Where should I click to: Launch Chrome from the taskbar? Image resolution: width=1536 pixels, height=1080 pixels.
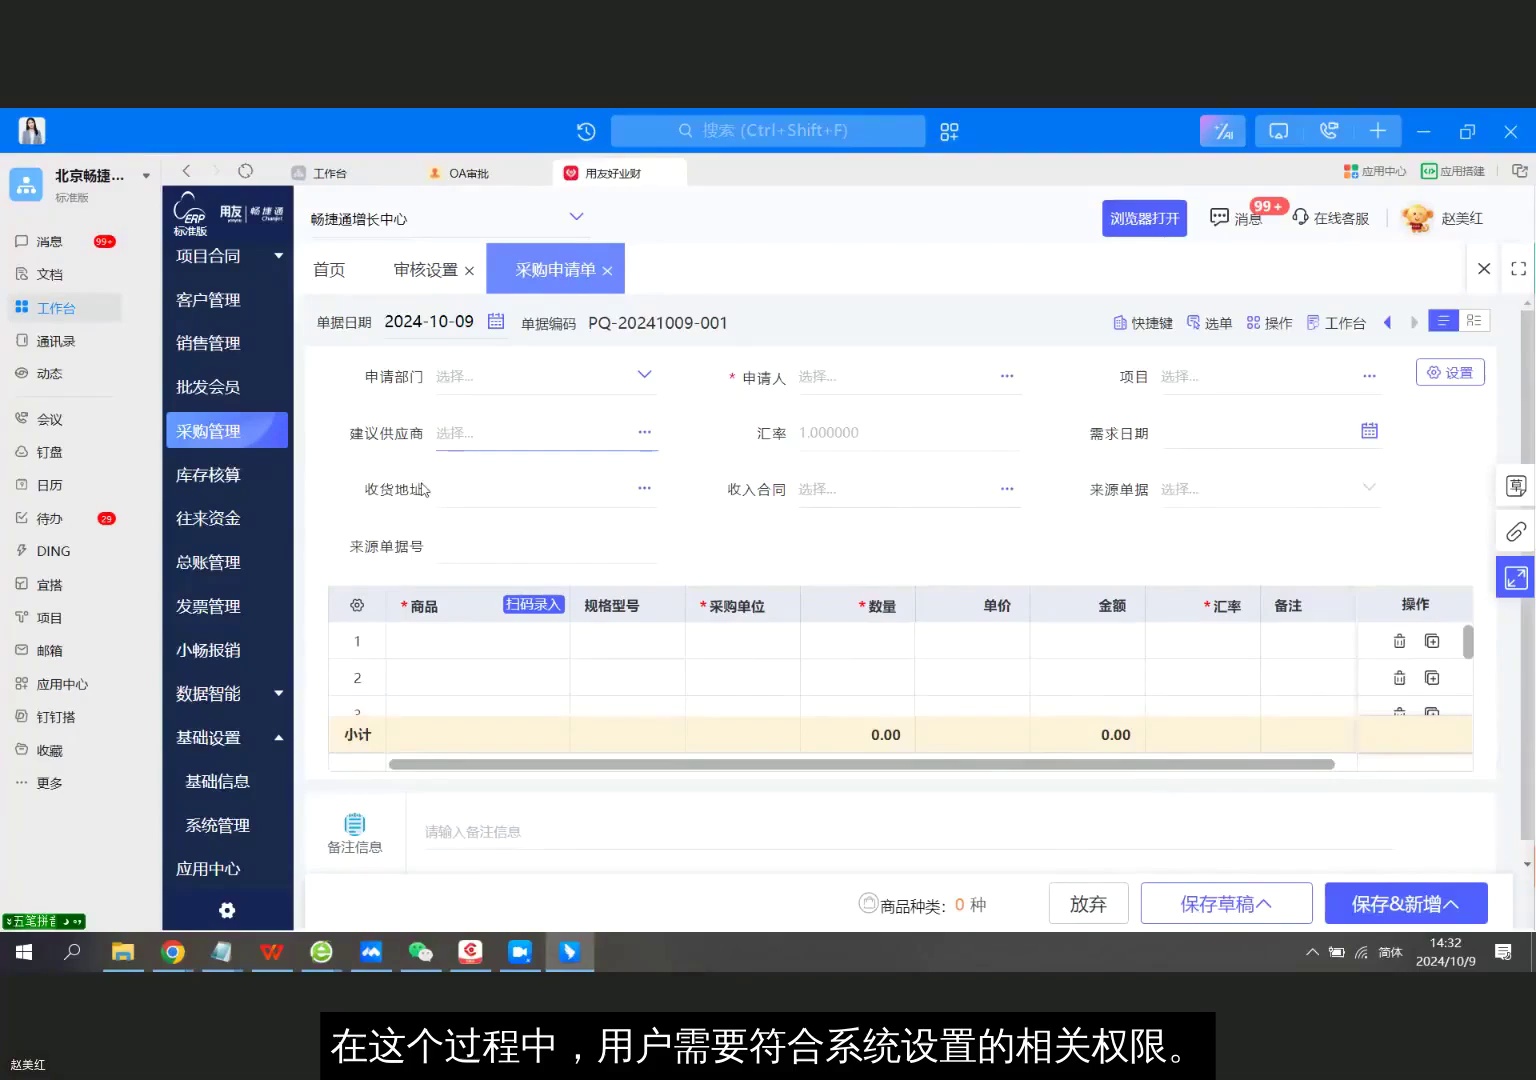pos(173,952)
